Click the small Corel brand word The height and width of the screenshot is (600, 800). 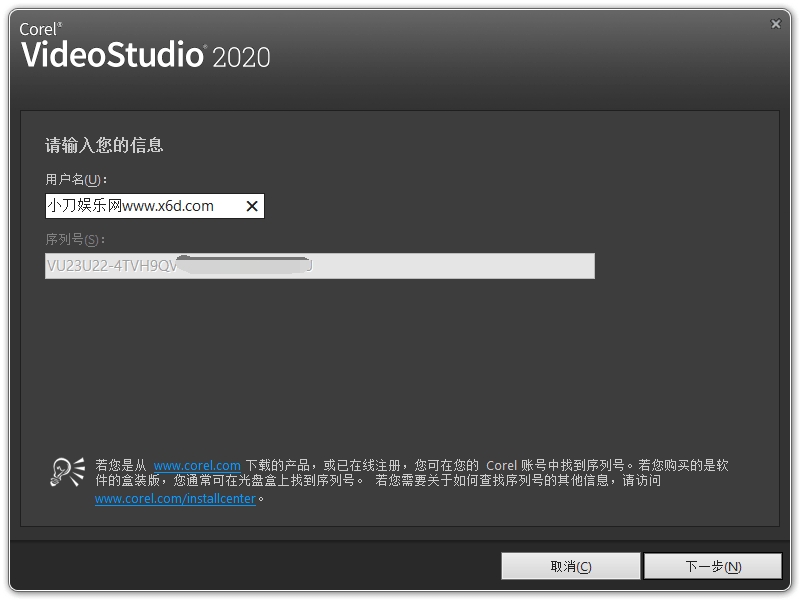[40, 29]
